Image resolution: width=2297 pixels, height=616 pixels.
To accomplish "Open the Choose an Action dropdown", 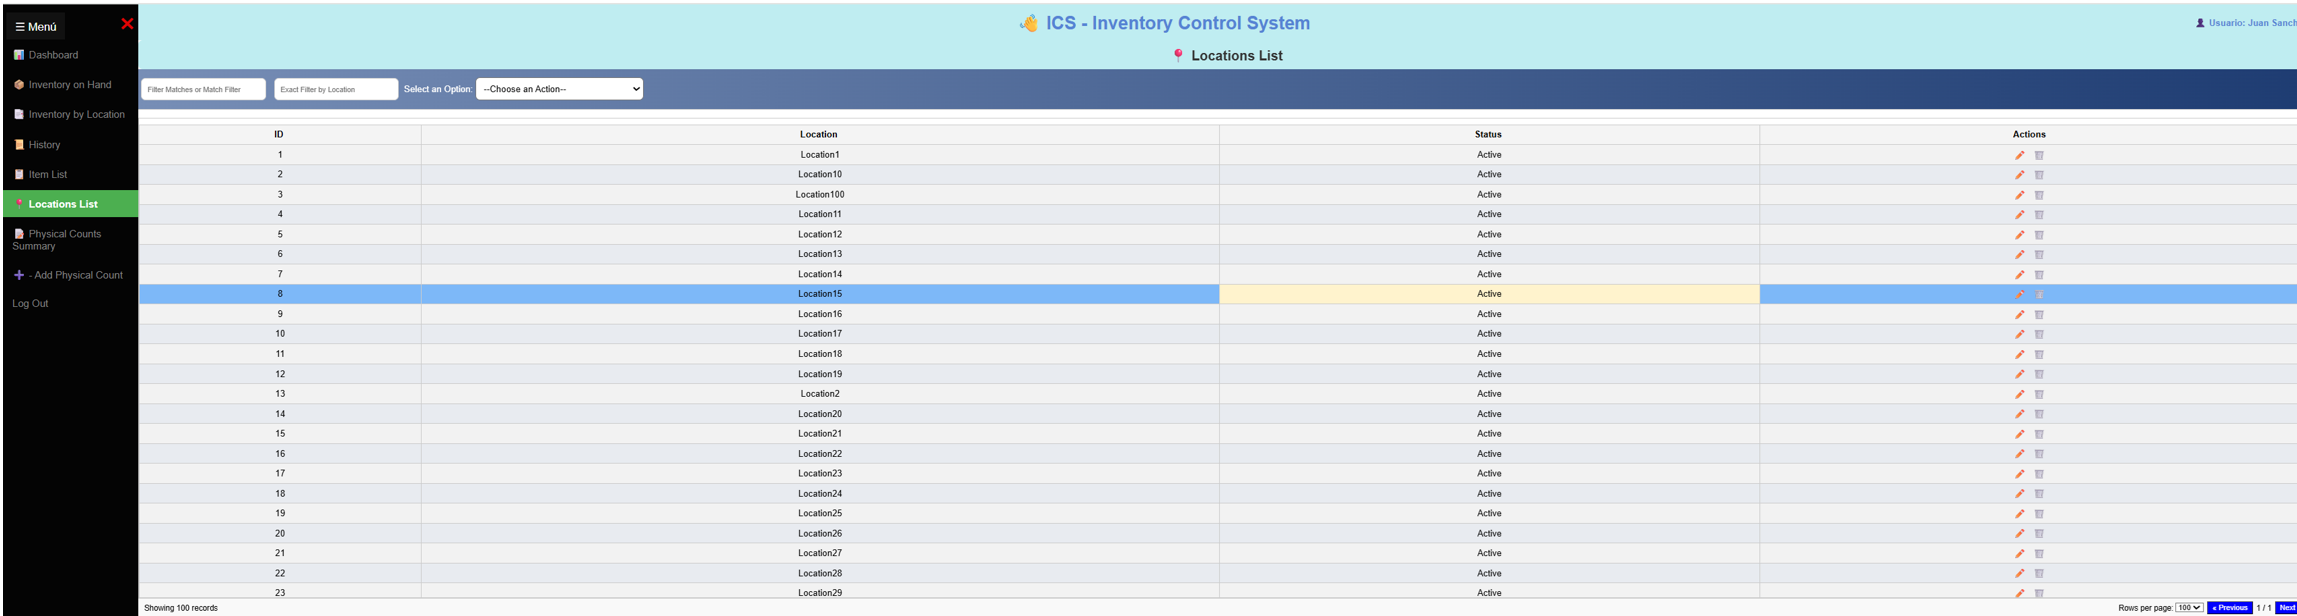I will pos(559,89).
